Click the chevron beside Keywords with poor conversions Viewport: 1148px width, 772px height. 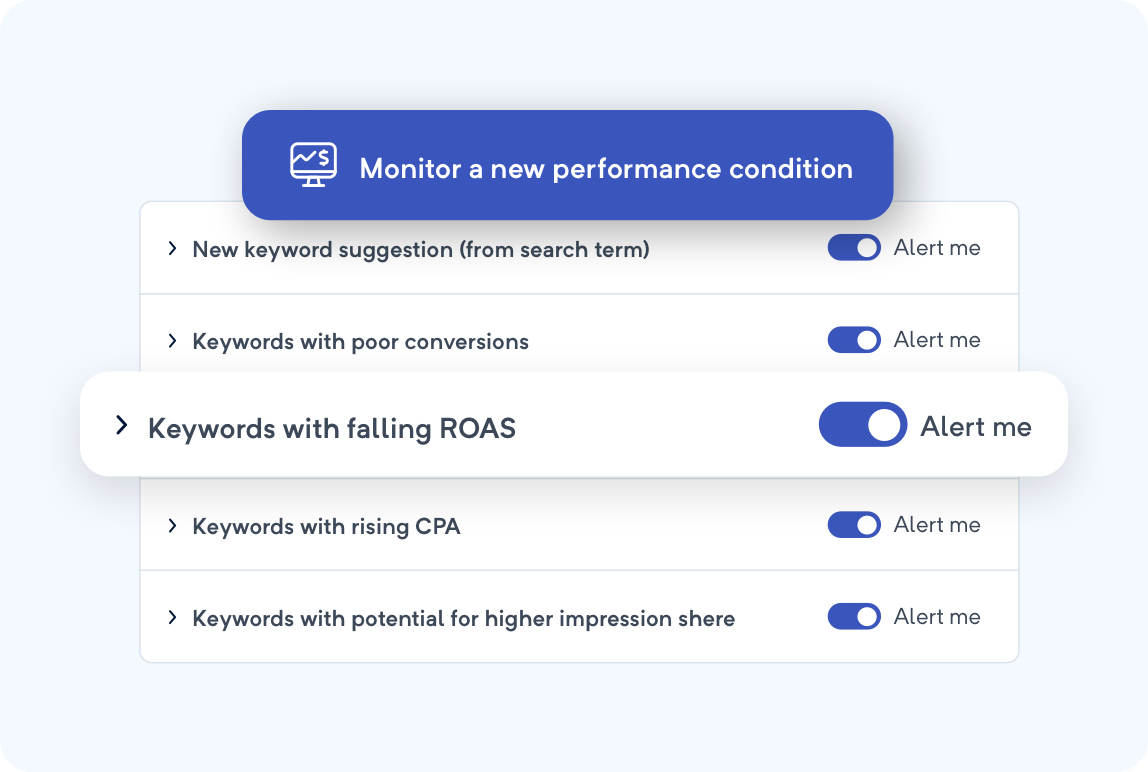tap(172, 340)
